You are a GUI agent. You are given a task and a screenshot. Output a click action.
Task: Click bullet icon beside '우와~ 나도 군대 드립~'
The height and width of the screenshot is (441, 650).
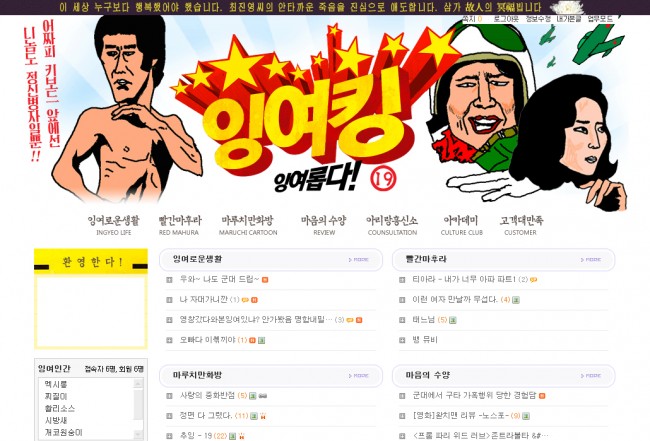pos(169,280)
